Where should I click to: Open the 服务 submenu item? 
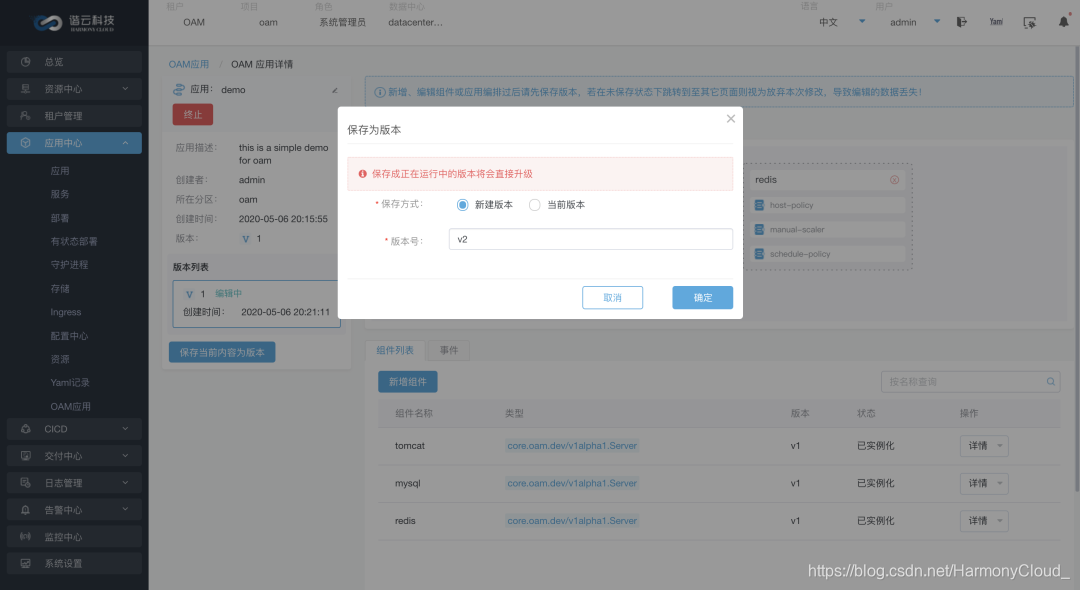60,194
